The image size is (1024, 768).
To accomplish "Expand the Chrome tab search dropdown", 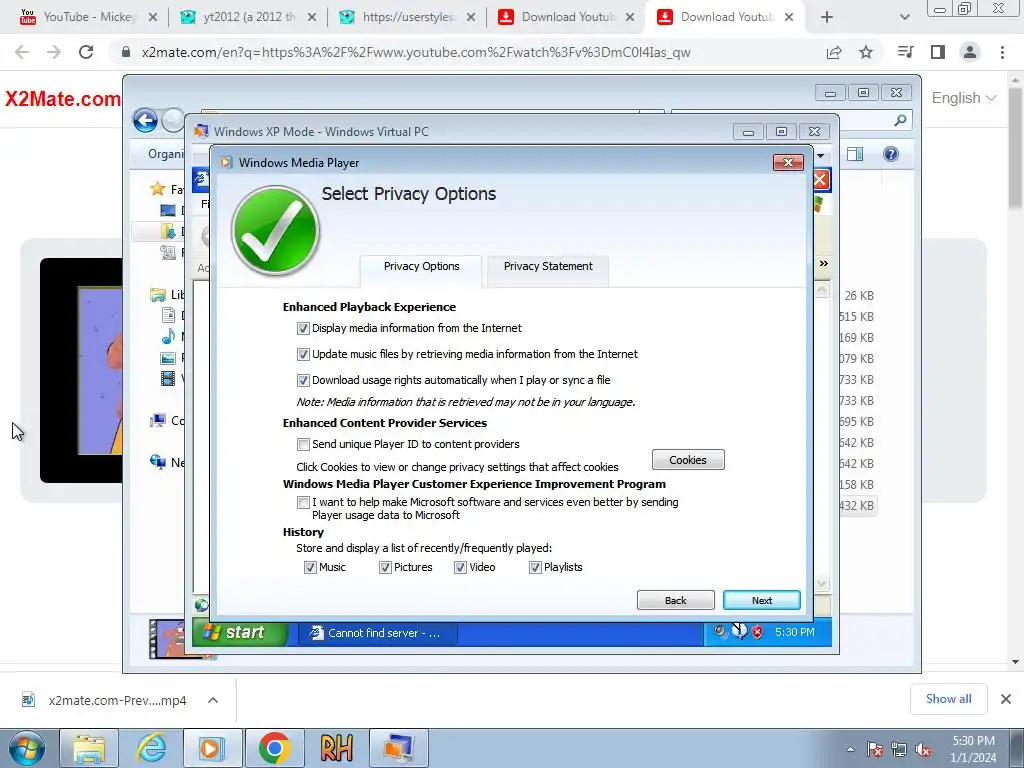I will pos(904,17).
